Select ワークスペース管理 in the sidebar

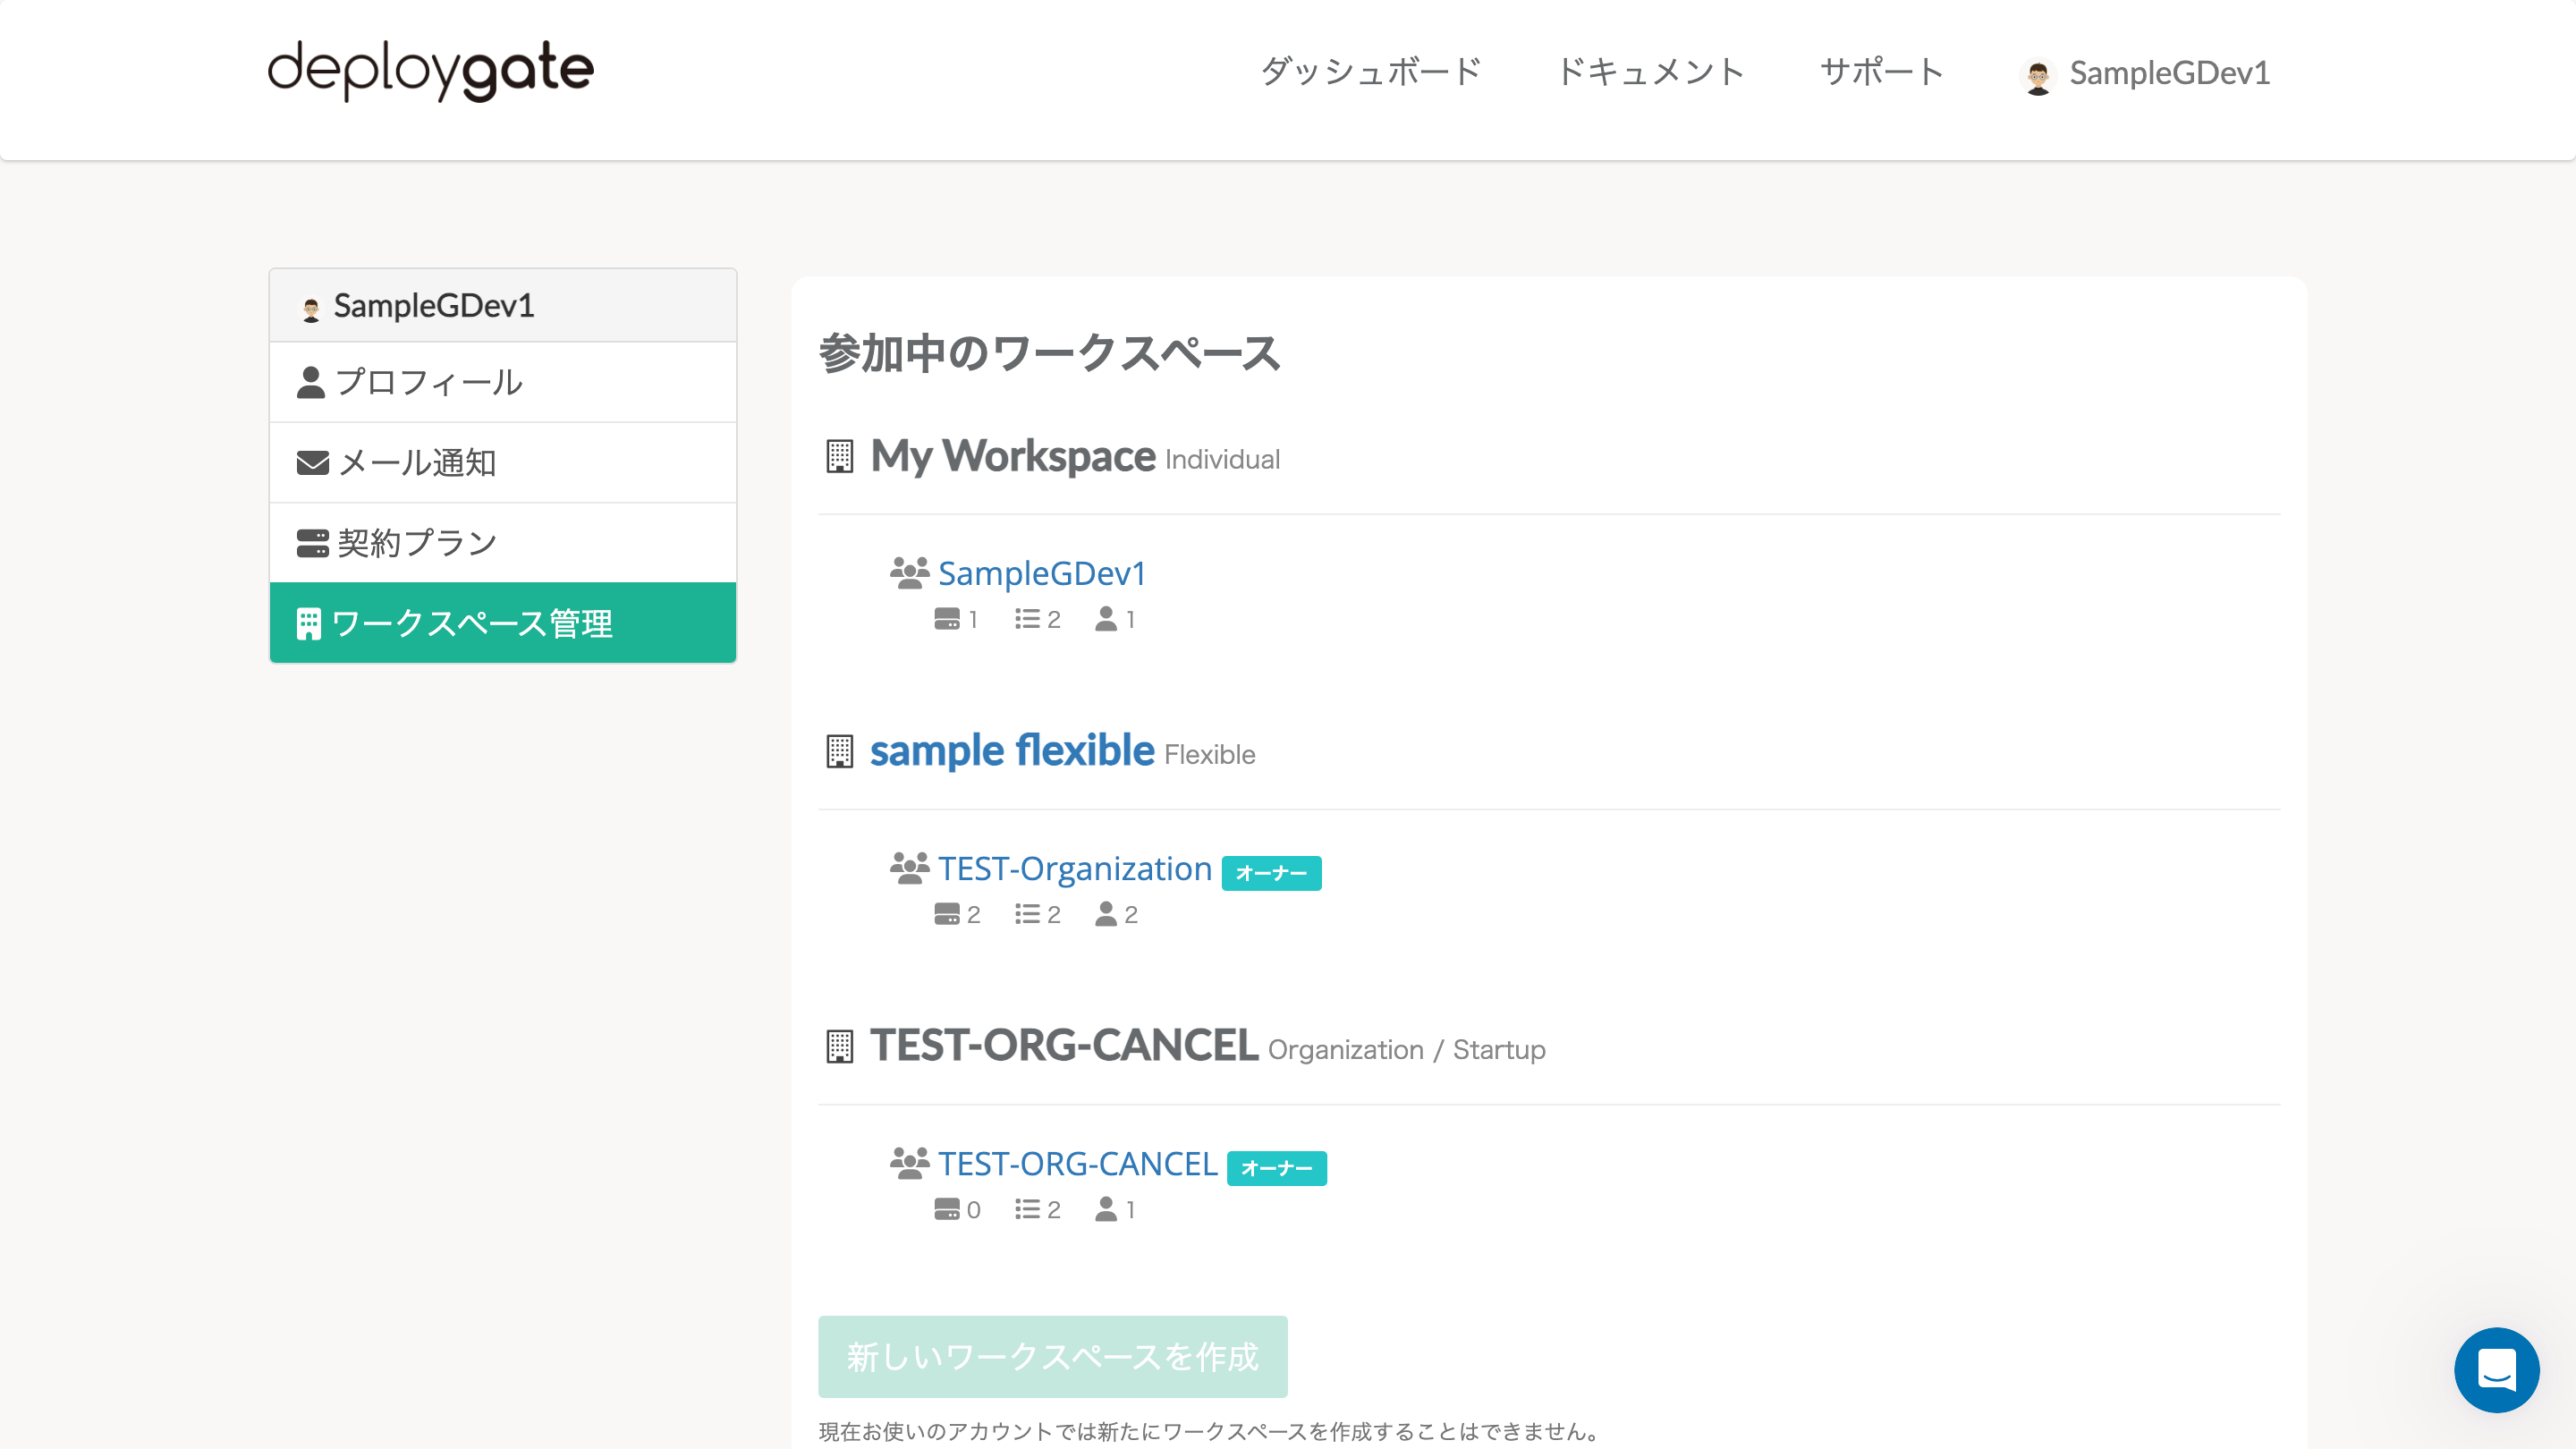click(x=474, y=622)
